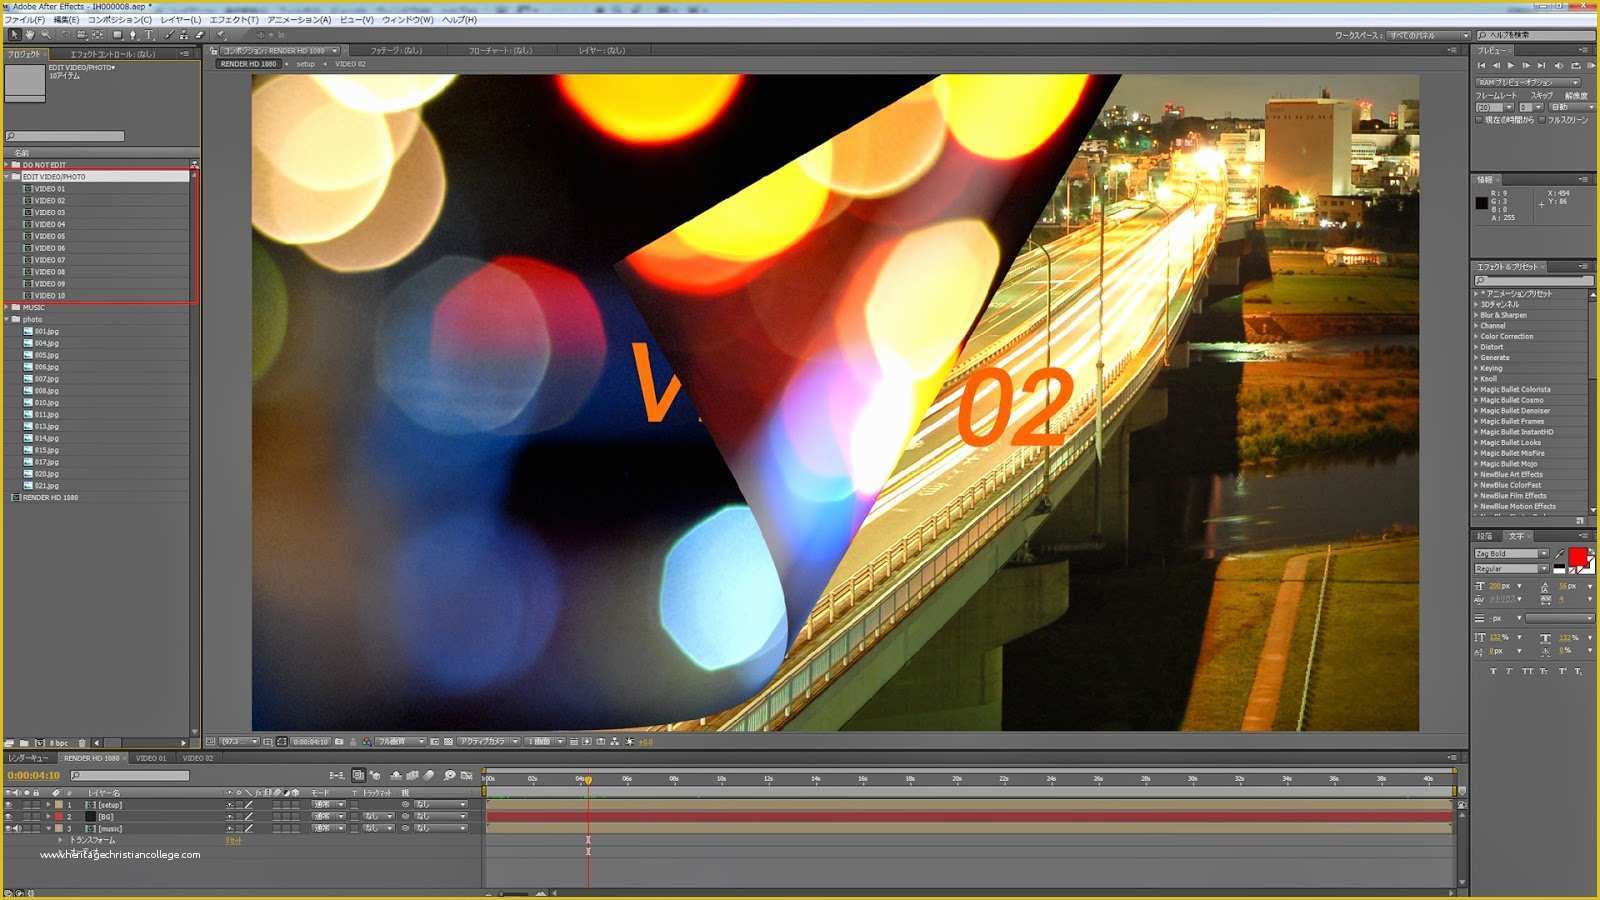Open ワークスペース dropdown 'すべてのパネル'
Screen dimensions: 1600x900
coord(1428,35)
